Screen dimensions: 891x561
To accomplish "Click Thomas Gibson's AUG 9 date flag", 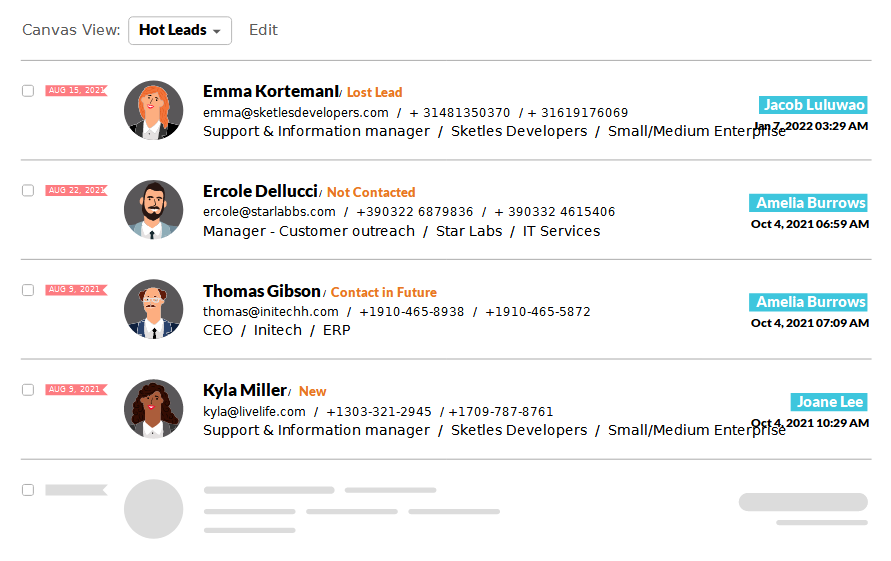I will [x=76, y=290].
